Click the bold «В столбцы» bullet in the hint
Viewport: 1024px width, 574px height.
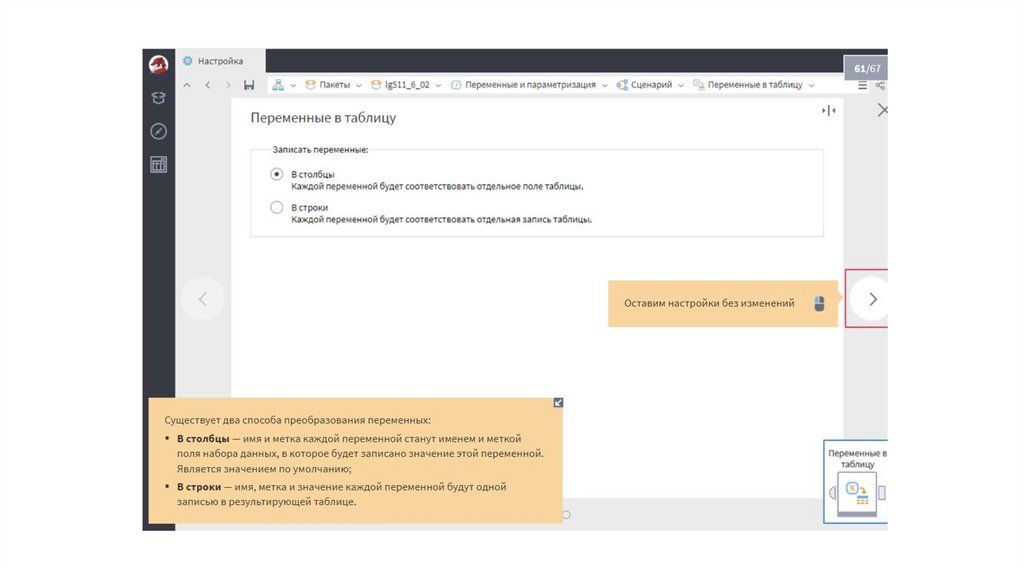tap(203, 439)
